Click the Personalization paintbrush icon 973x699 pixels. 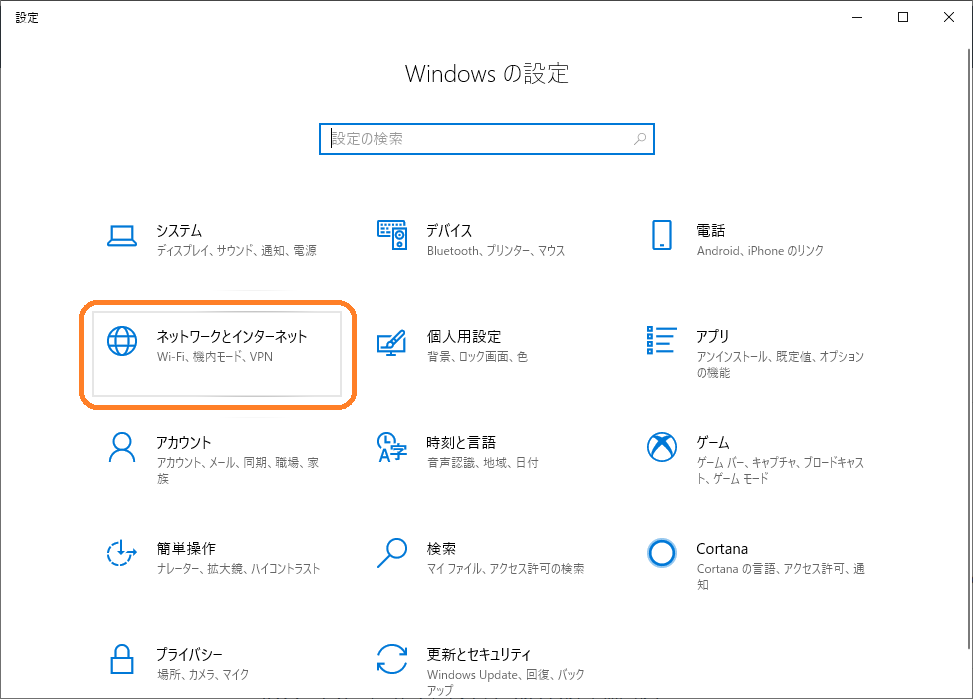(392, 342)
